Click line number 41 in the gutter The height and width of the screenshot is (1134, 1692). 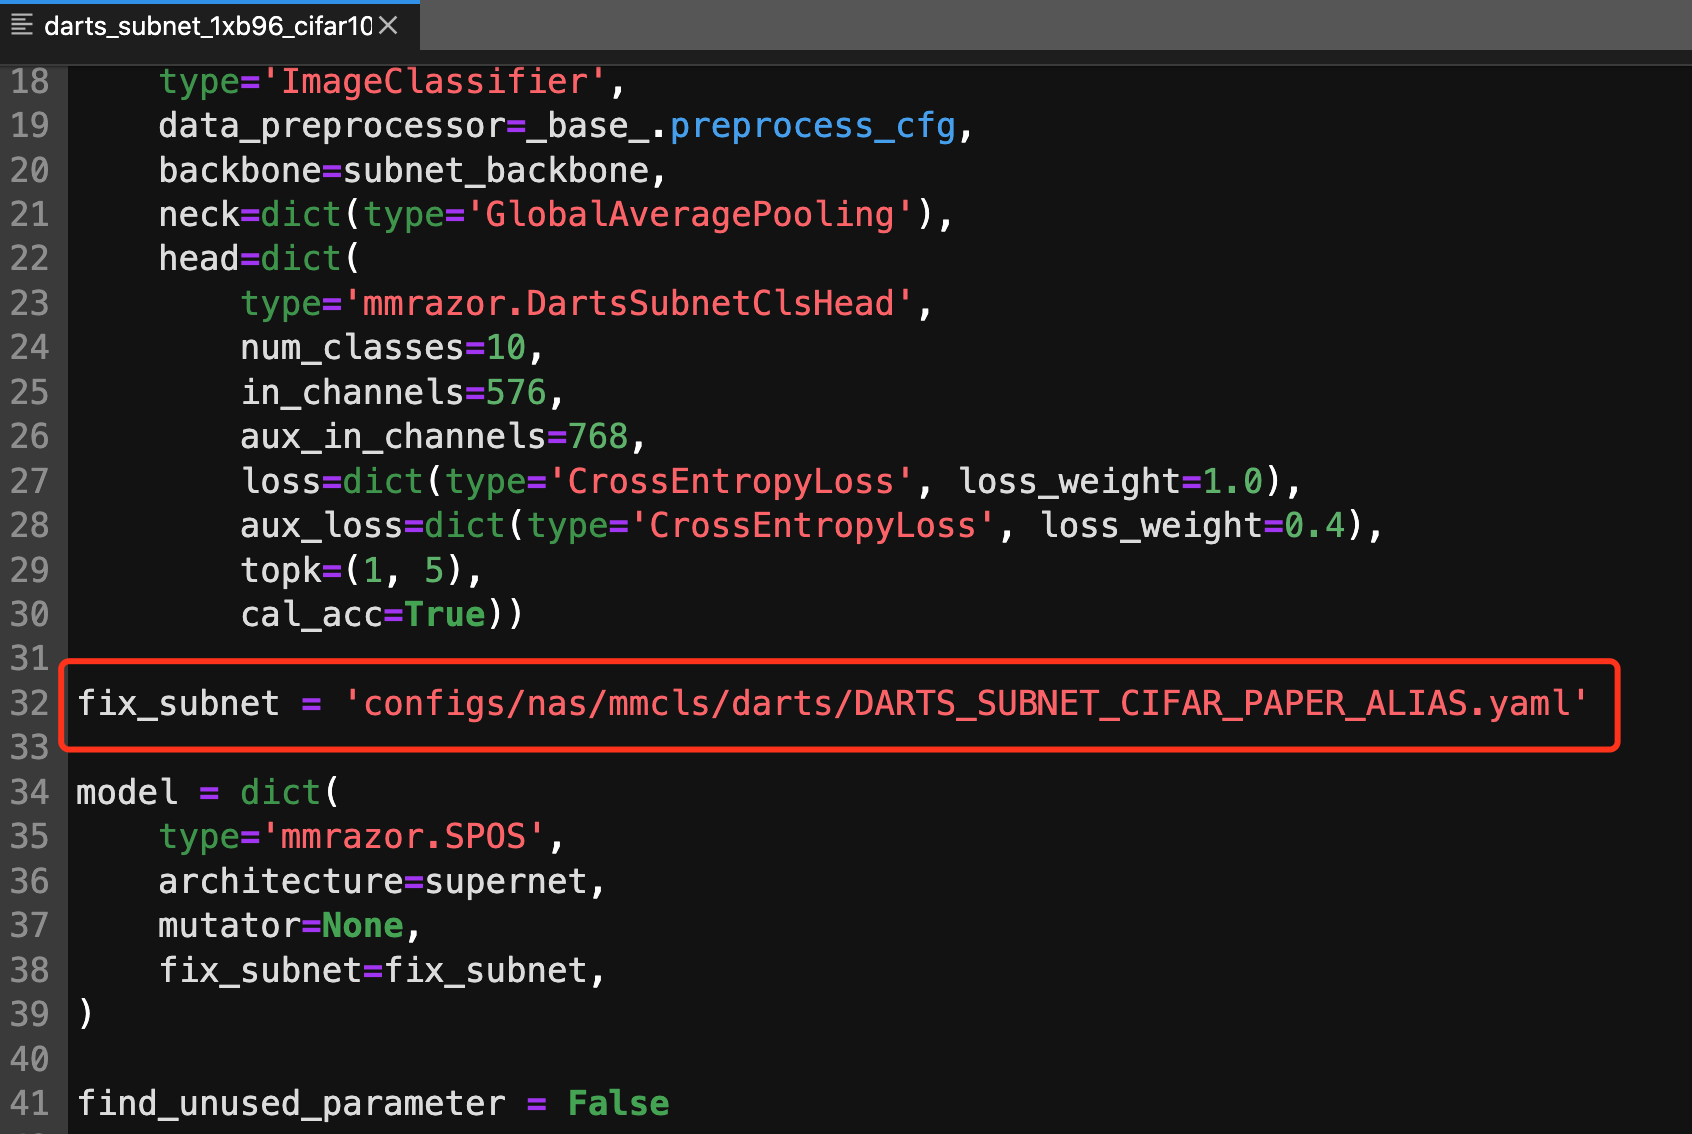pos(30,1102)
